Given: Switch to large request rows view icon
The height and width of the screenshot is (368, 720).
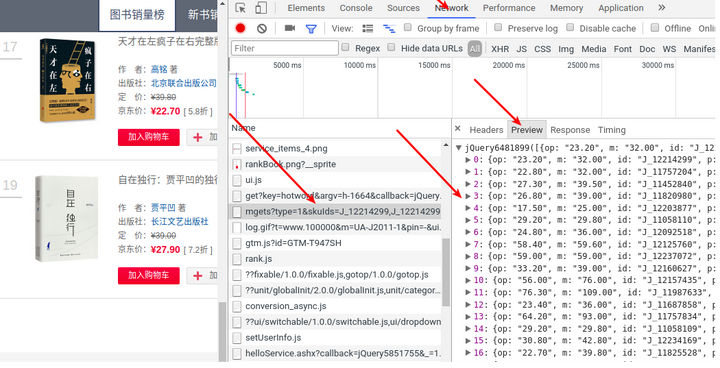Looking at the screenshot, I should pos(368,28).
